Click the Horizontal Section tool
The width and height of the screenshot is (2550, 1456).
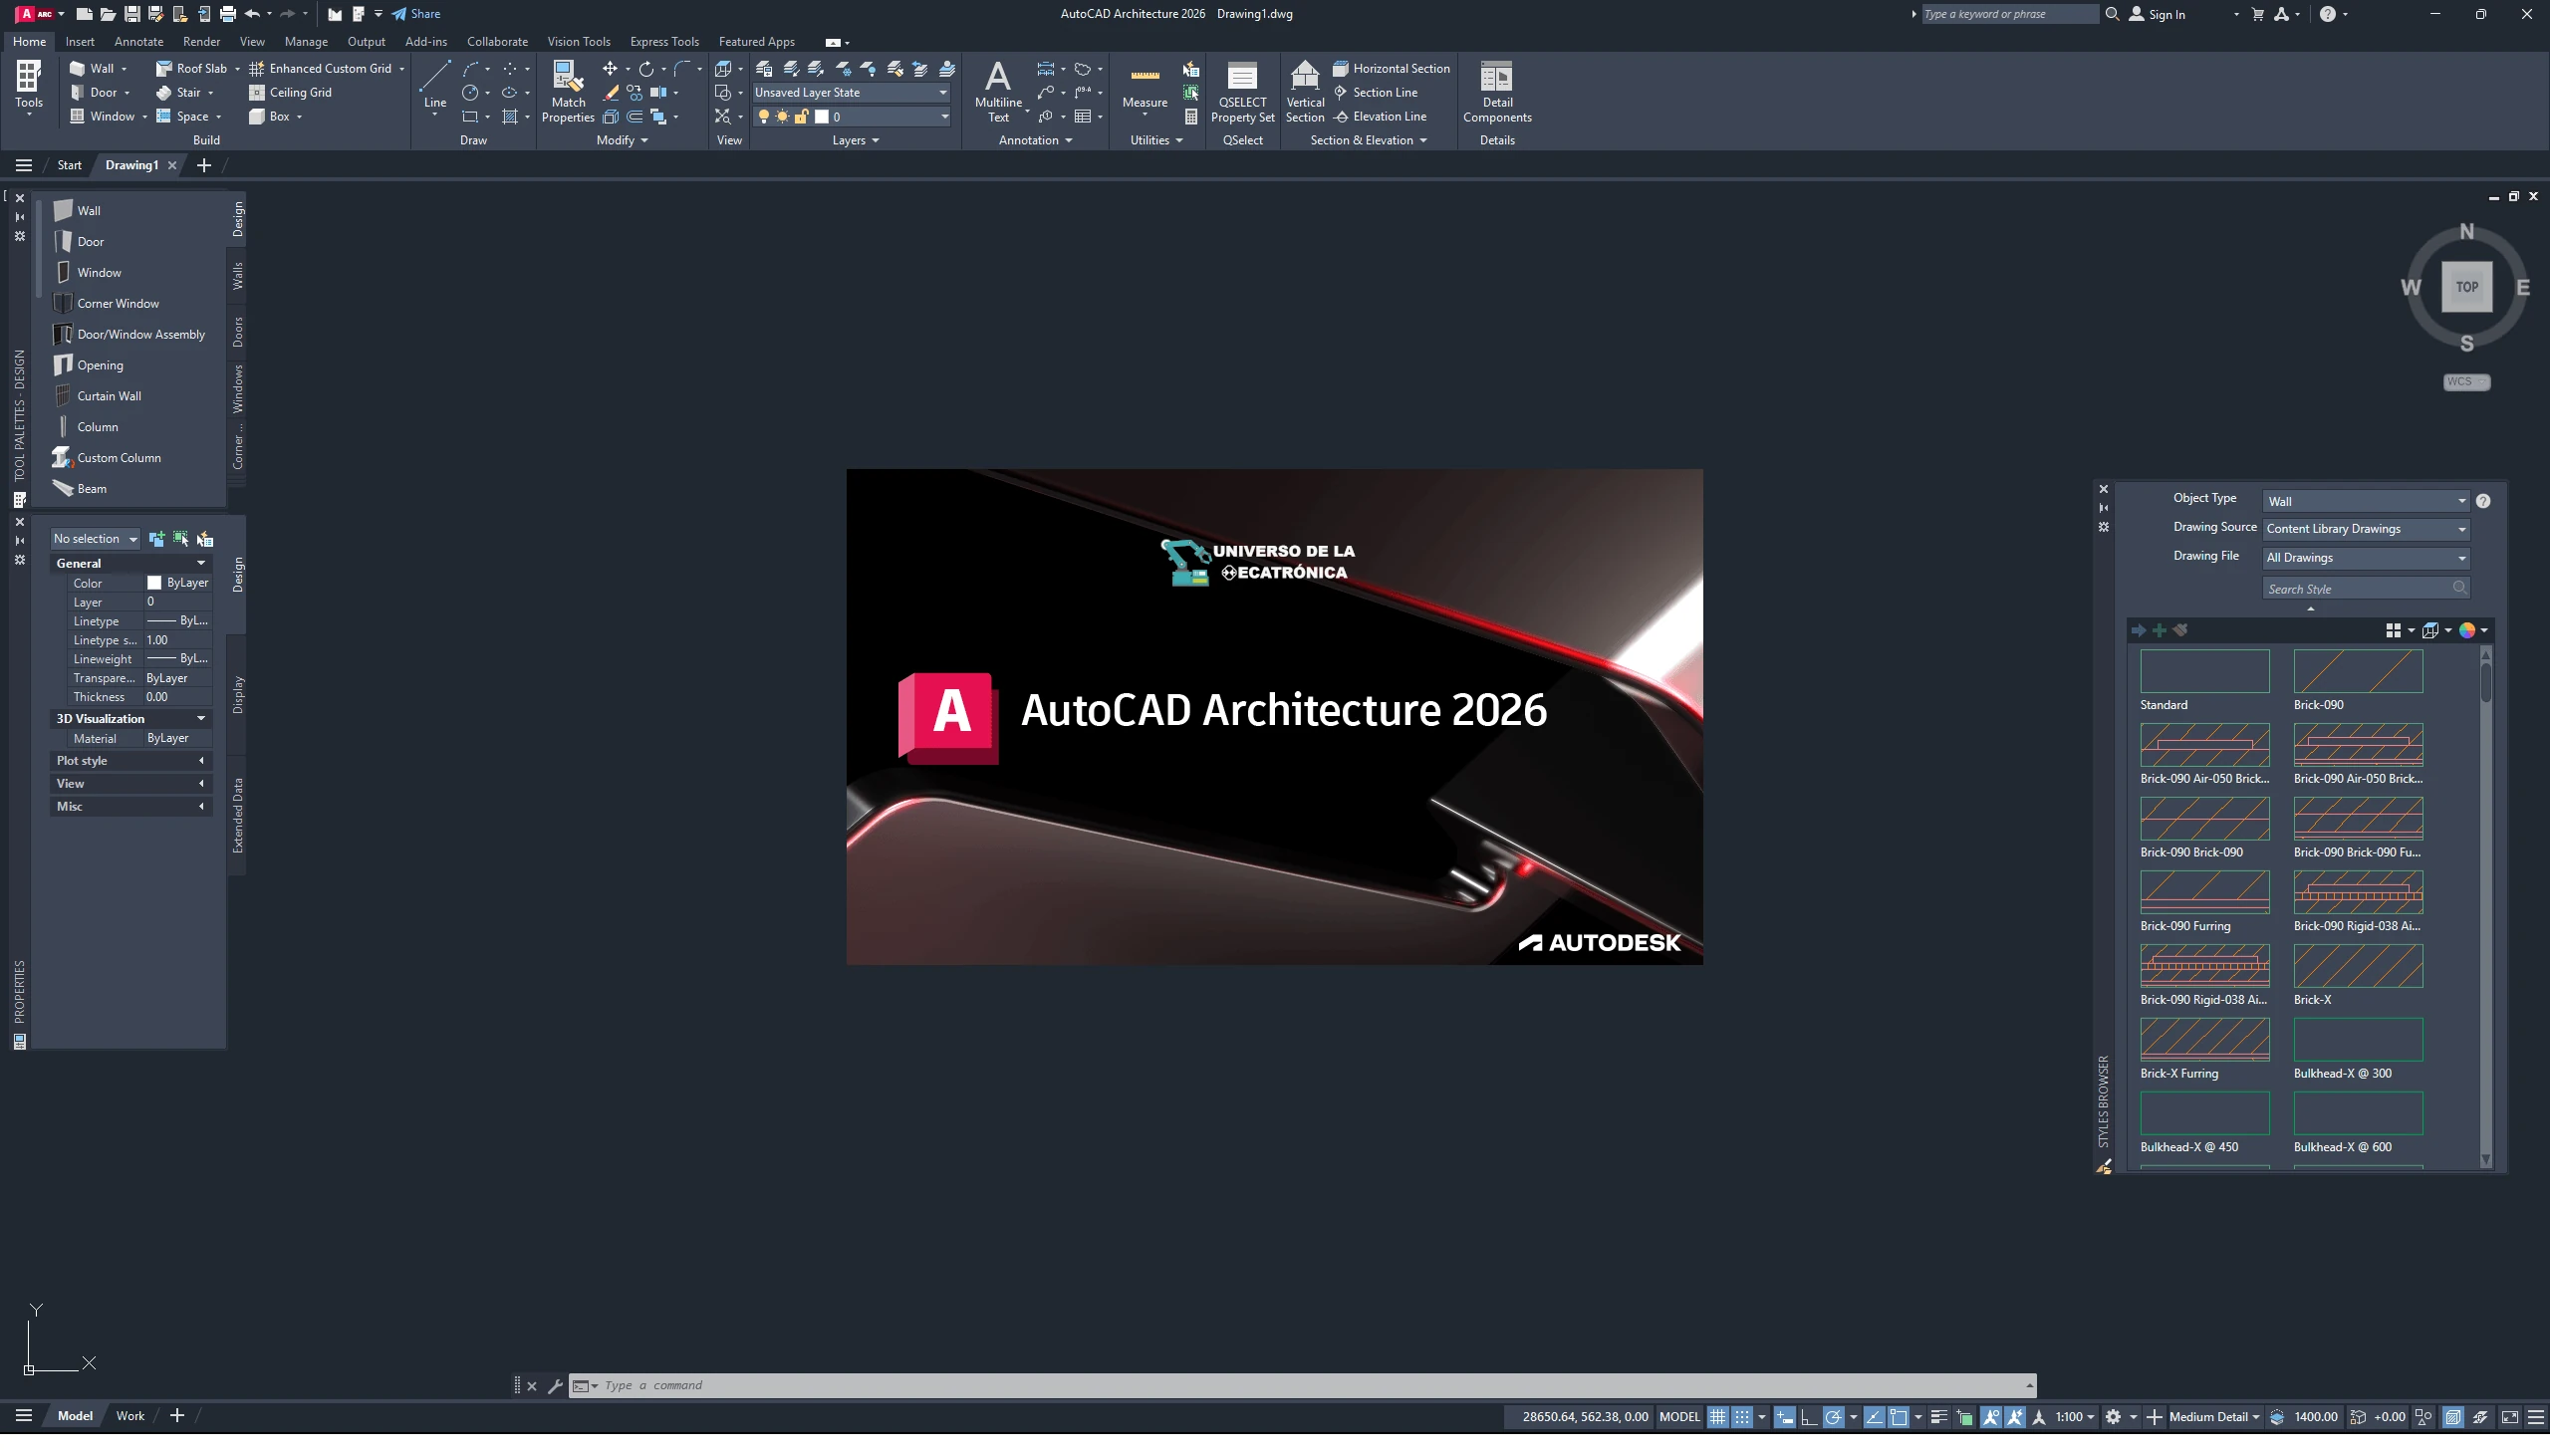[x=1392, y=69]
